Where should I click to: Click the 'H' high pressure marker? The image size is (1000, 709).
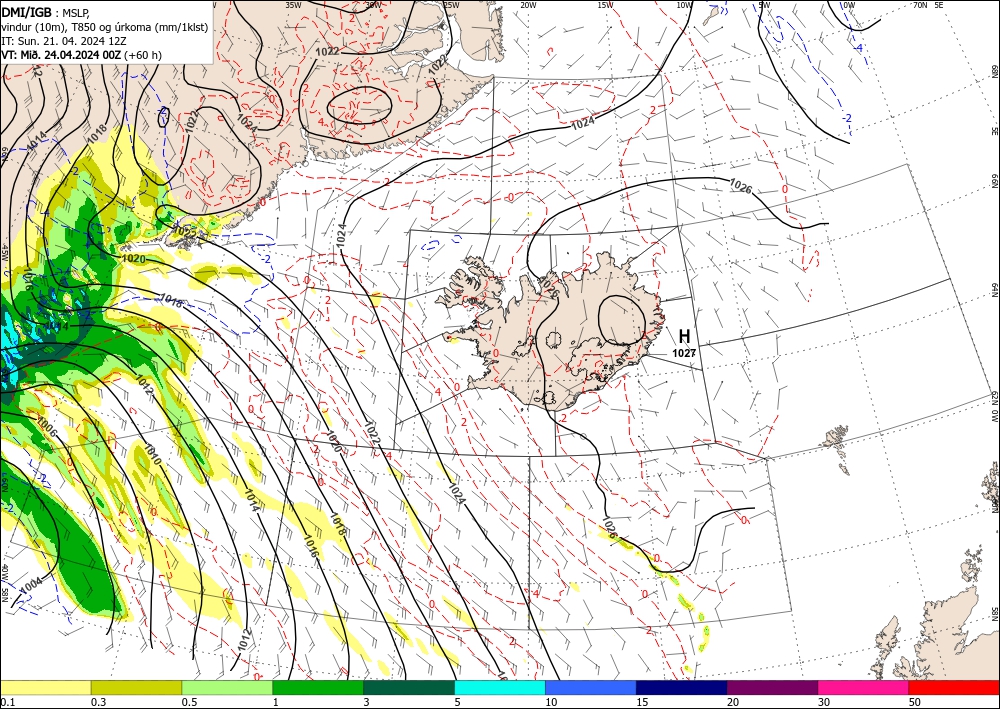684,336
